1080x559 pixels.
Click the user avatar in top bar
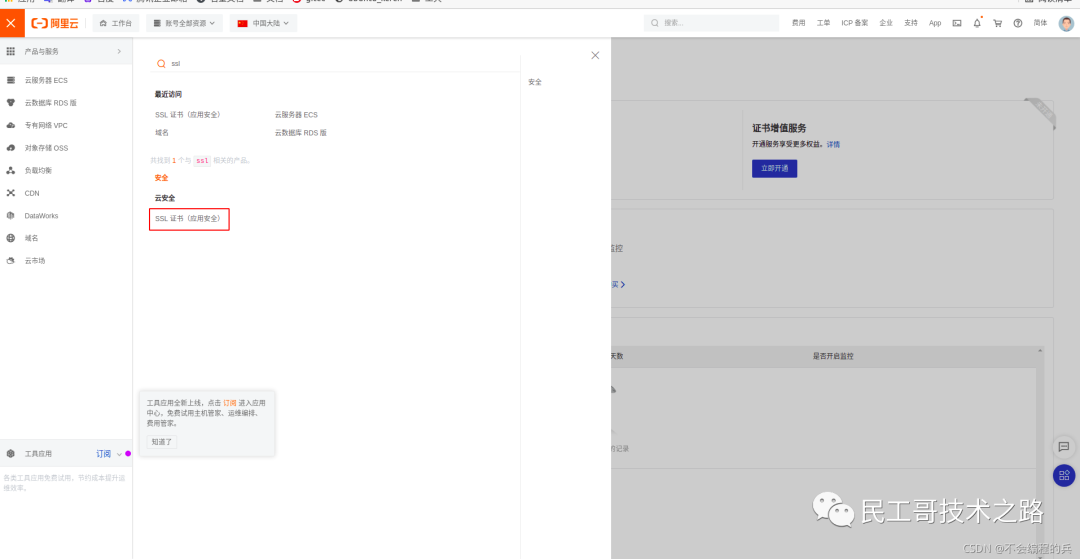click(1066, 23)
